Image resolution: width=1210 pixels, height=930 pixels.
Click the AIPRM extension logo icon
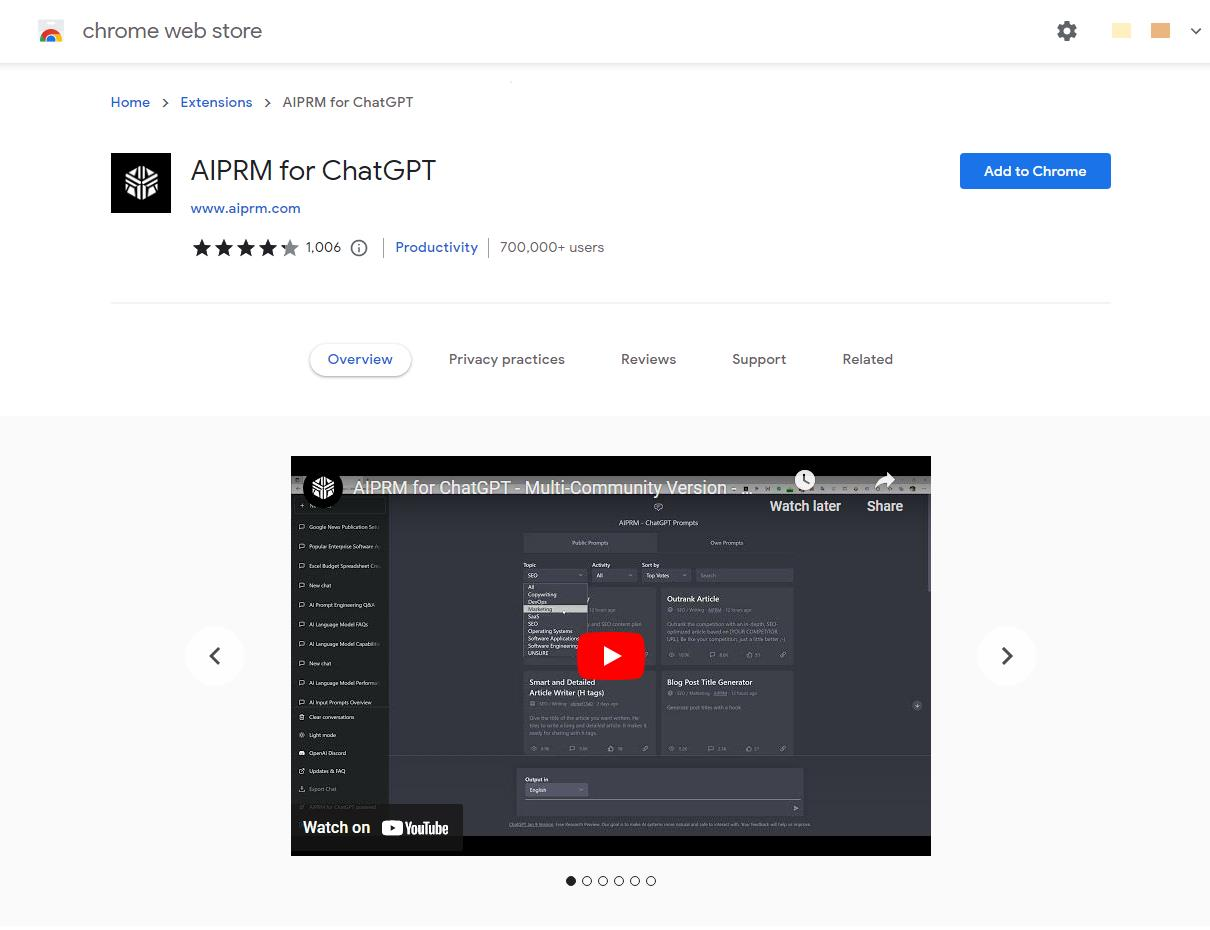coord(141,183)
